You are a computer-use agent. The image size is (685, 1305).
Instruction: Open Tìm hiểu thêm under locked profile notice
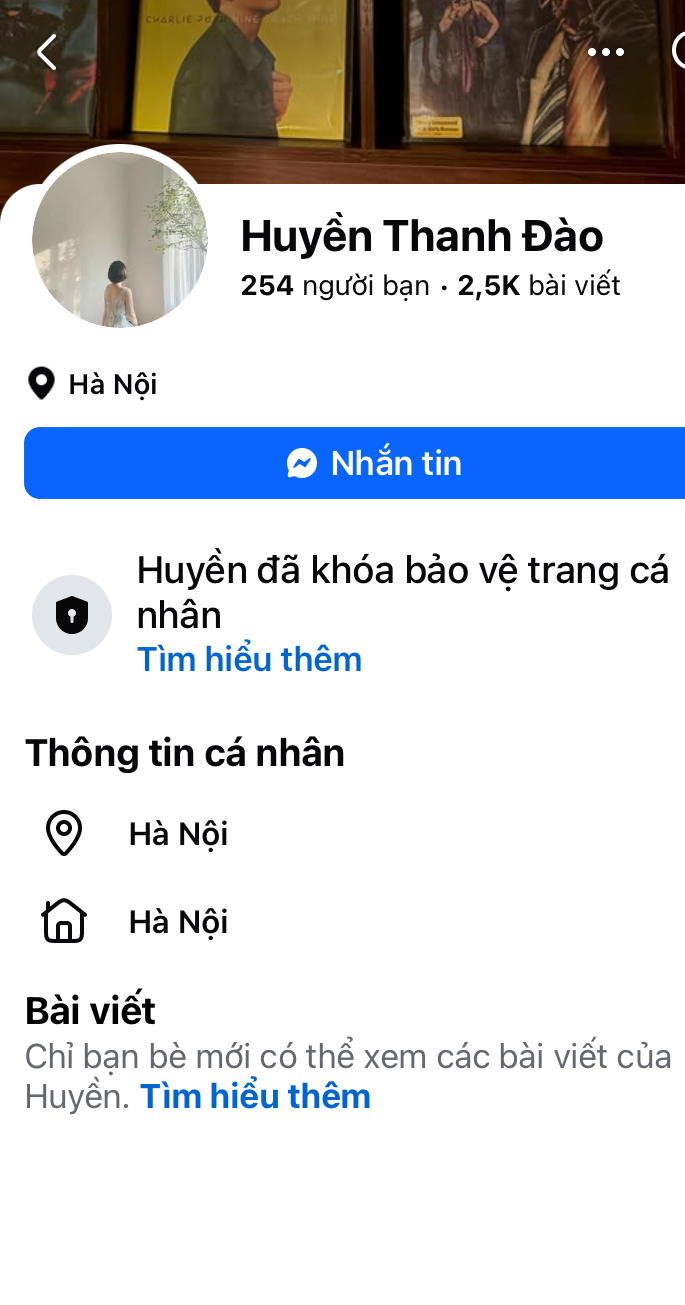(249, 660)
